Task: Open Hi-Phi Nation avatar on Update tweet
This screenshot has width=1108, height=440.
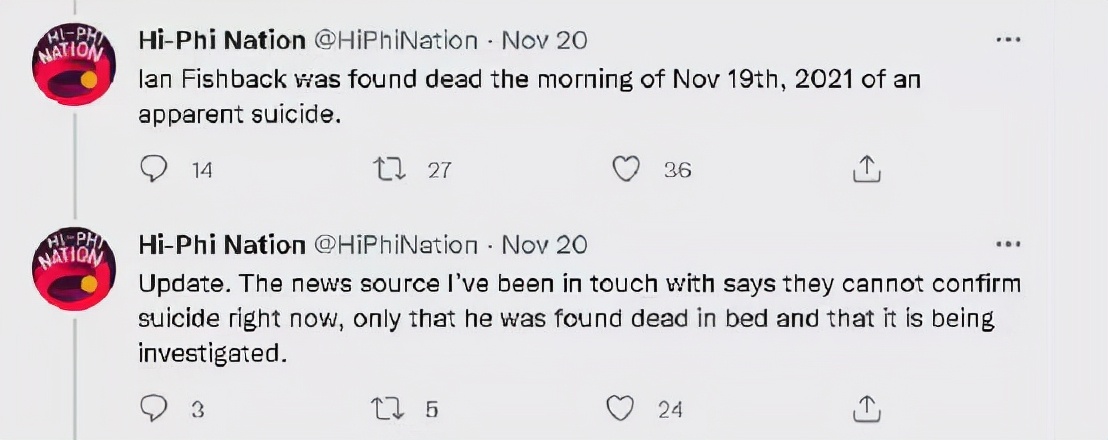Action: [75, 268]
